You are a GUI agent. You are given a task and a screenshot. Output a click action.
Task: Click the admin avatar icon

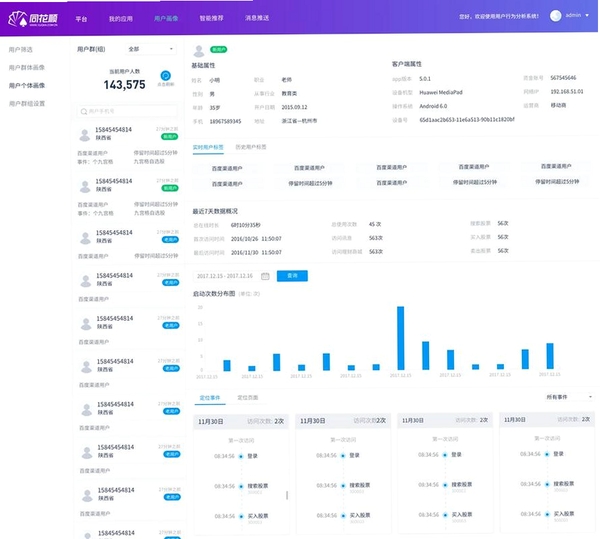pos(555,16)
